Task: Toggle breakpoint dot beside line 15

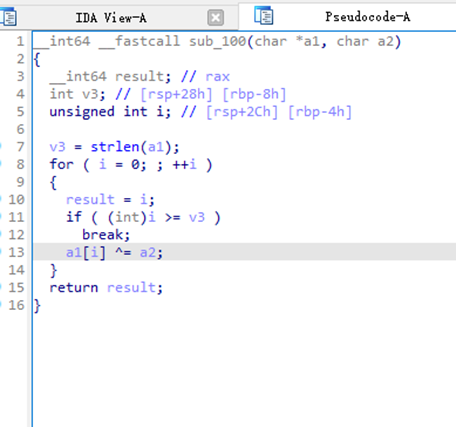Action: (x=0, y=287)
